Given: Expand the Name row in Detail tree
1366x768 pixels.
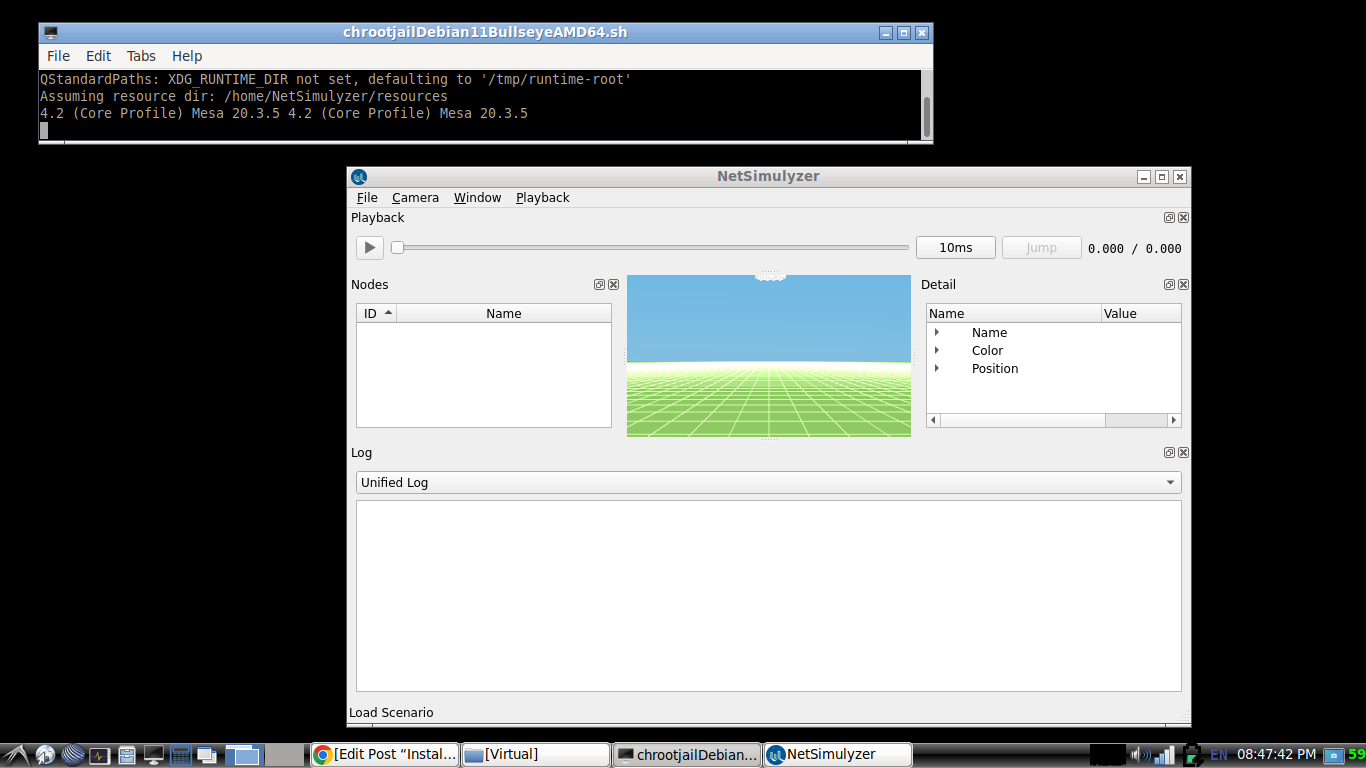Looking at the screenshot, I should tap(937, 332).
